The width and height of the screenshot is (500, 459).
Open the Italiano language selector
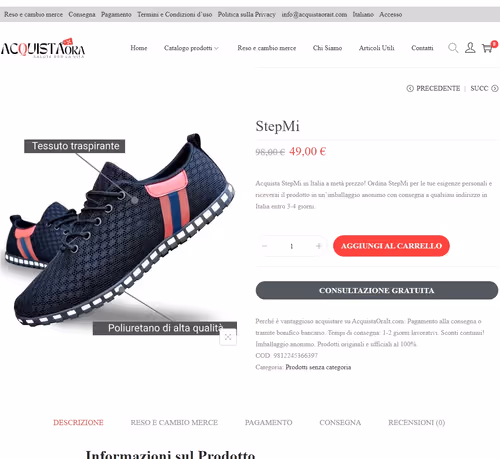pyautogui.click(x=363, y=14)
